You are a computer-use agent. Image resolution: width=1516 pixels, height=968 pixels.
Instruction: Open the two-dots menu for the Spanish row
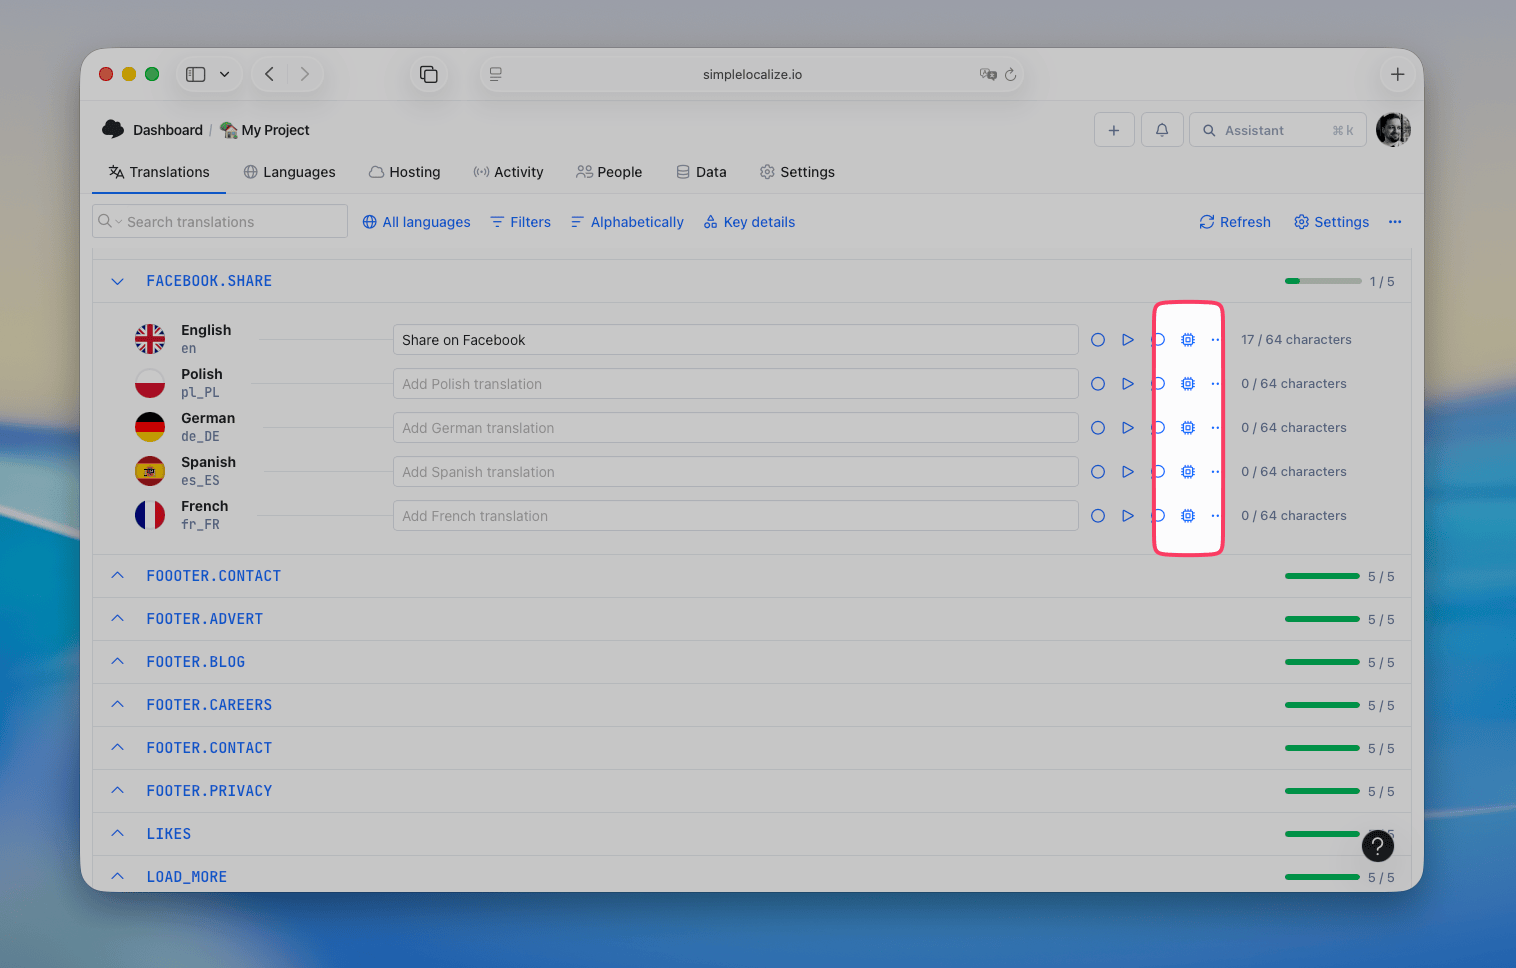pos(1214,471)
